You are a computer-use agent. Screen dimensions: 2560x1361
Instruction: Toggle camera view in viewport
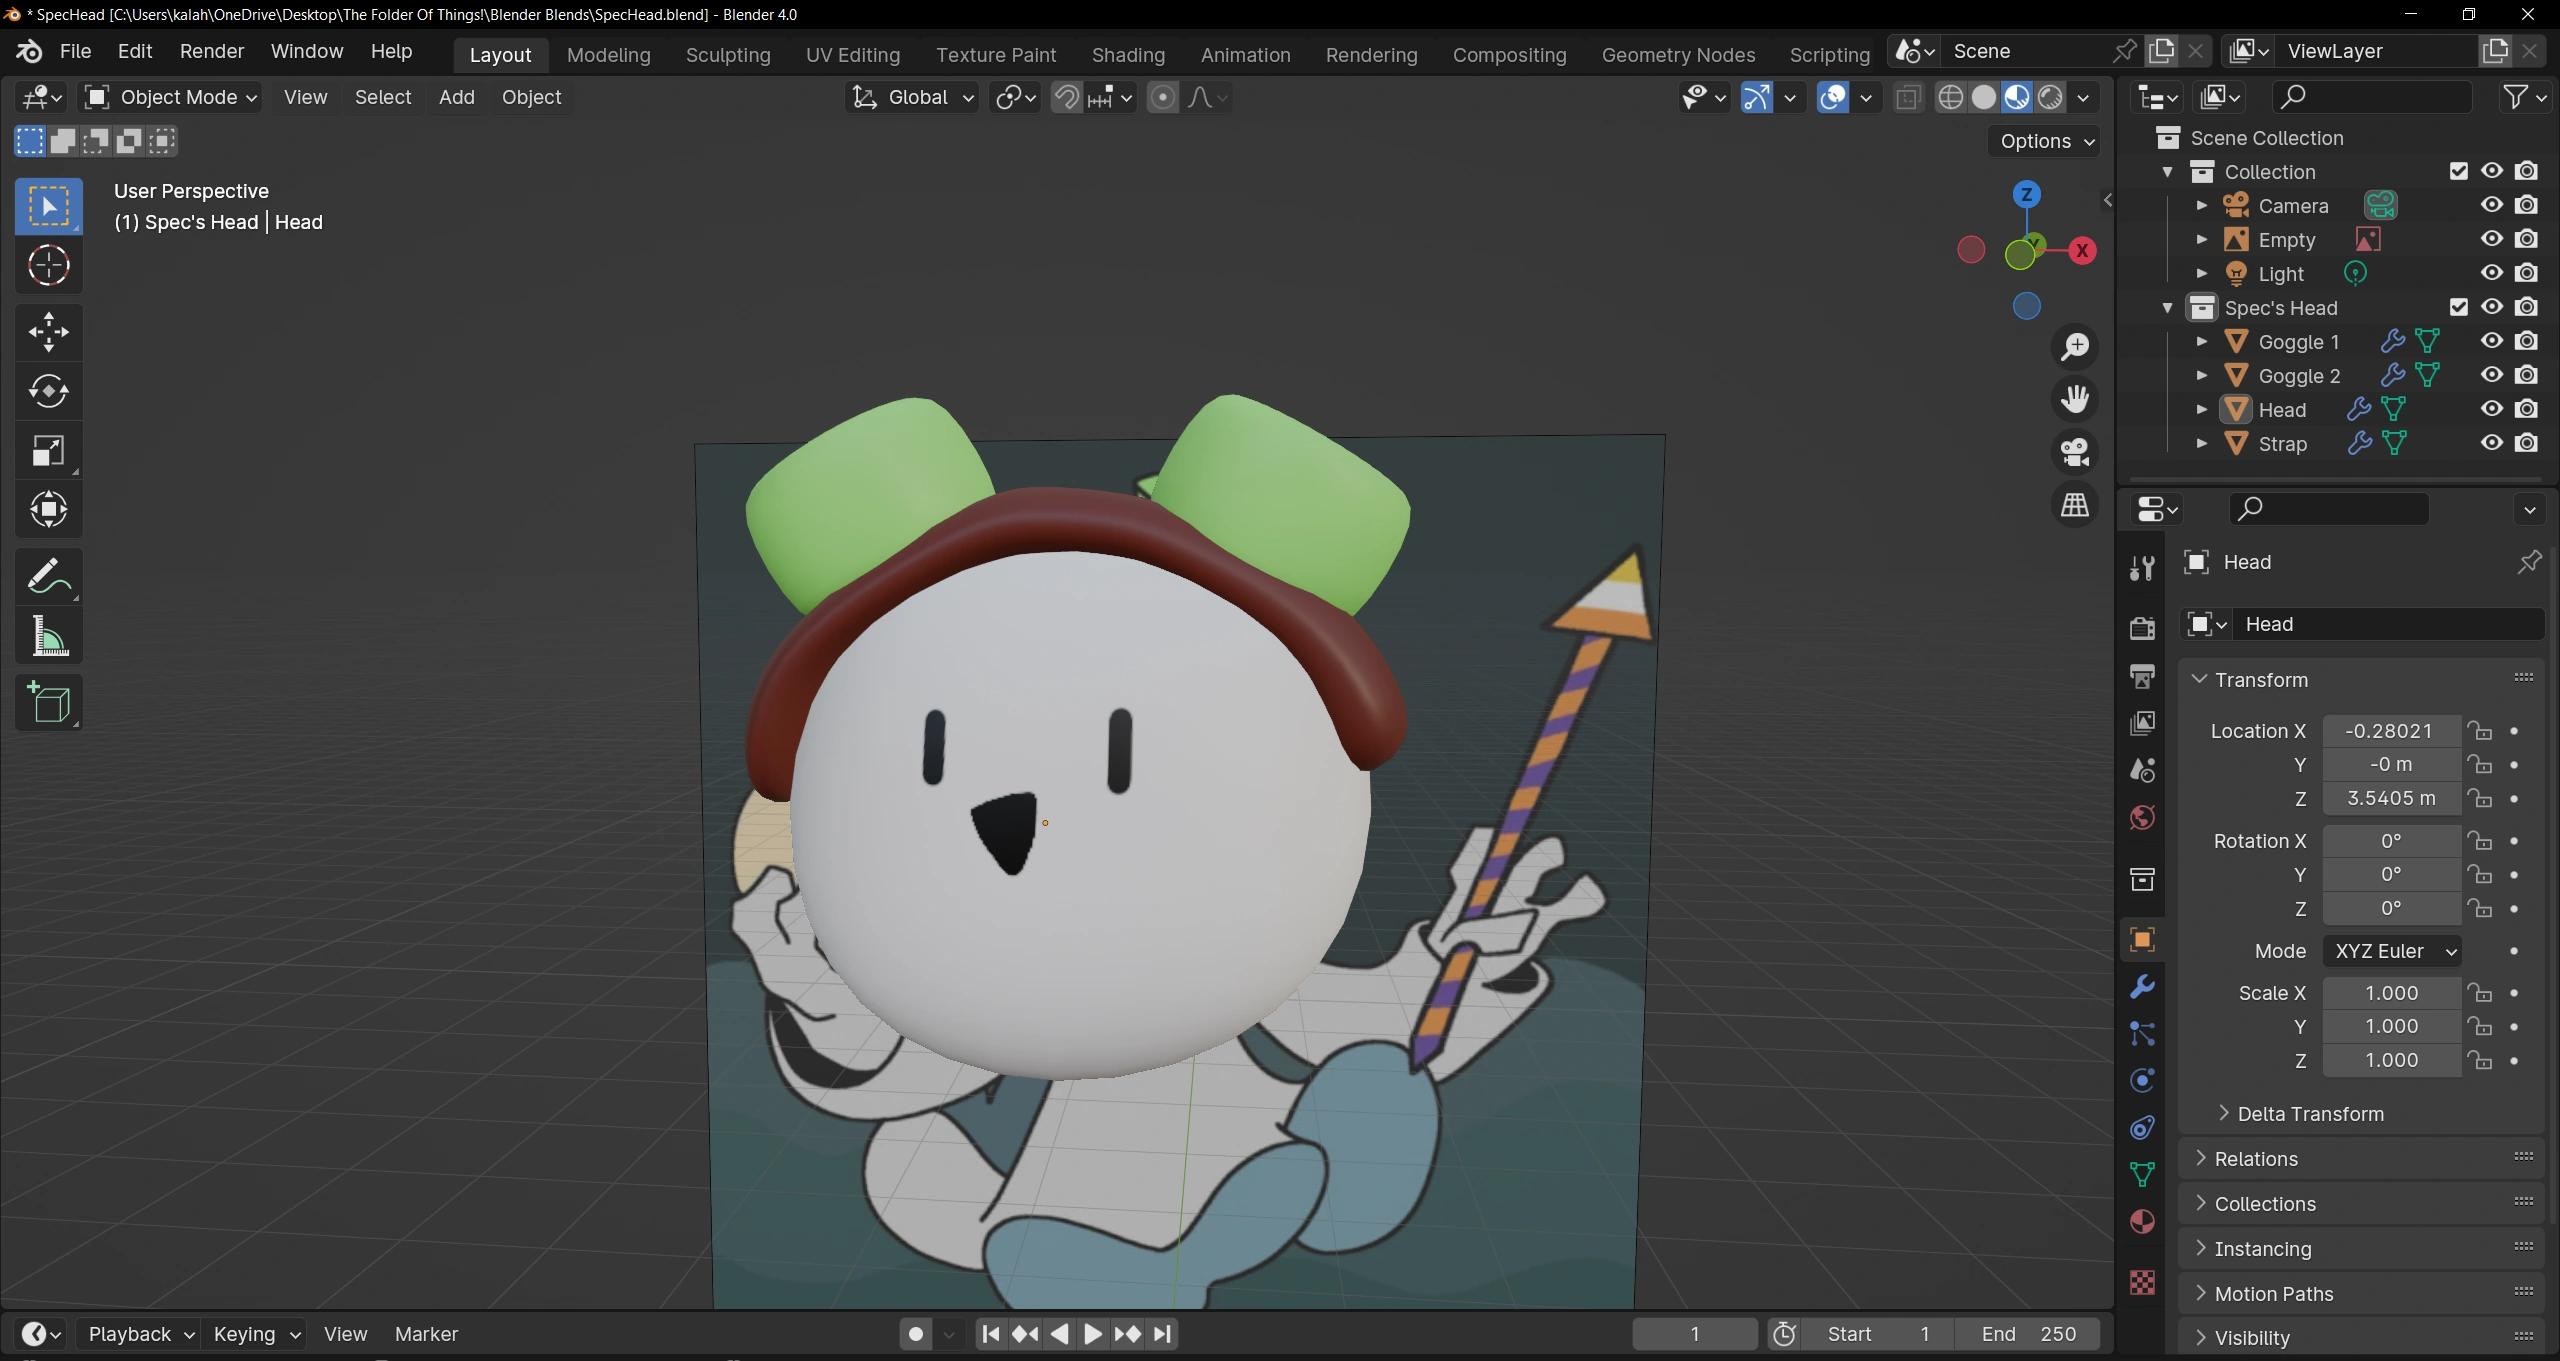[x=2075, y=452]
